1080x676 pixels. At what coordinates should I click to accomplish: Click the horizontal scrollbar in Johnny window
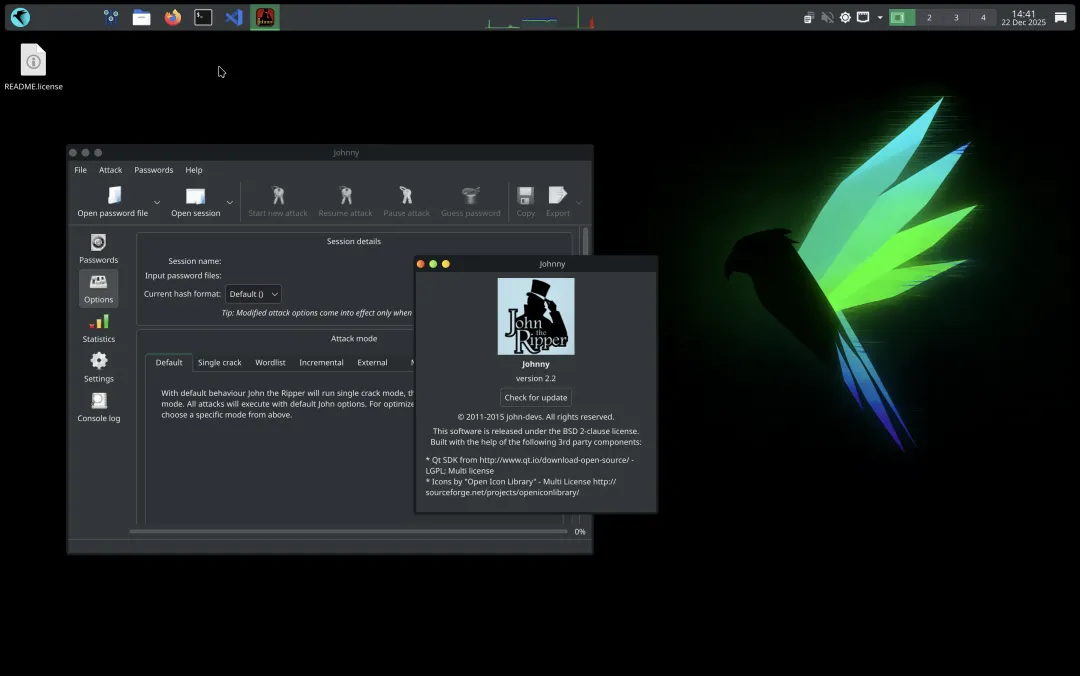coord(348,532)
